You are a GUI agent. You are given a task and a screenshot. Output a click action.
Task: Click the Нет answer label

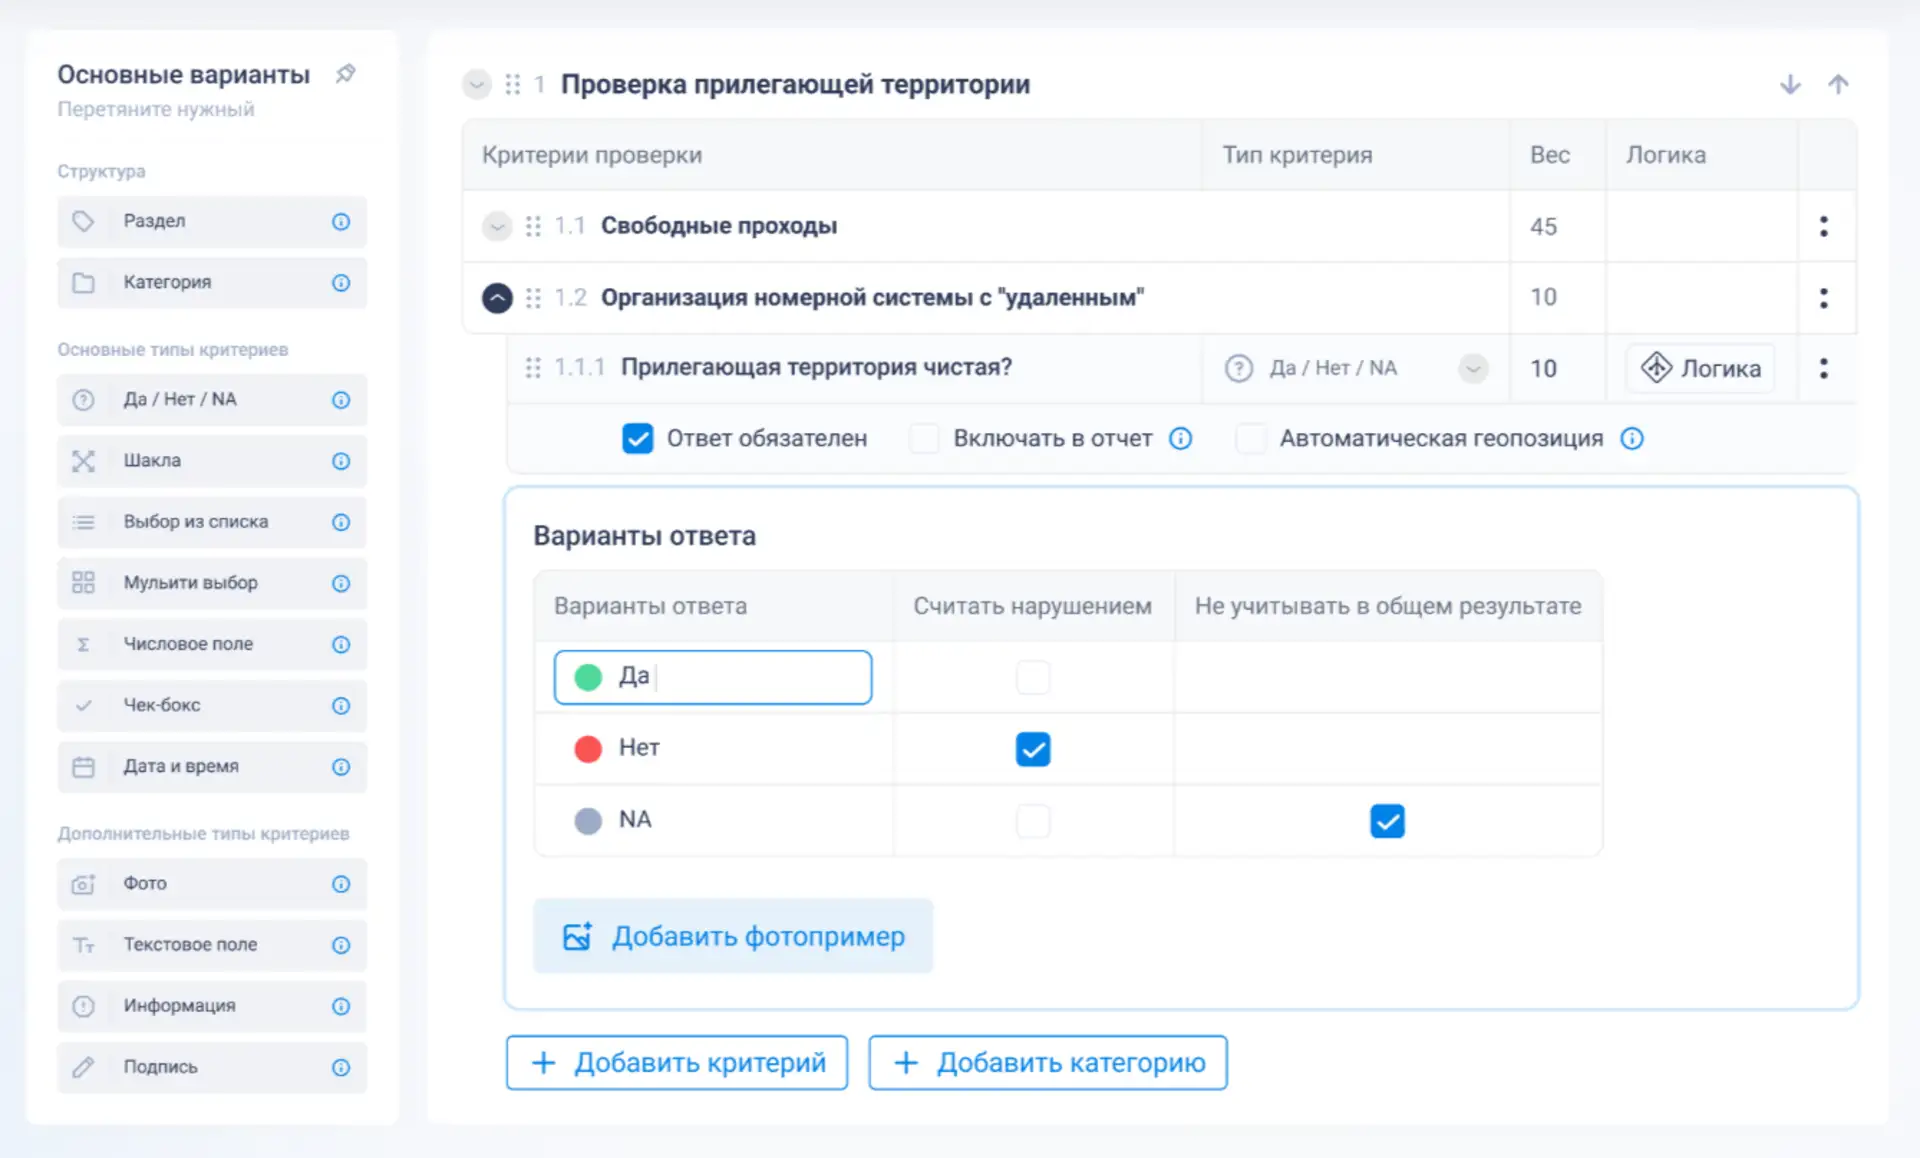click(x=639, y=748)
